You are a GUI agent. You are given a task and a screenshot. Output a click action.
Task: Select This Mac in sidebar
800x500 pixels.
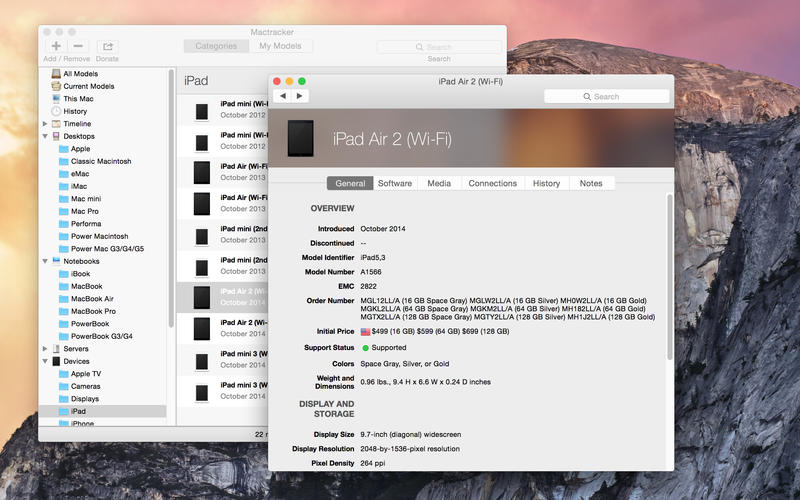click(x=77, y=99)
